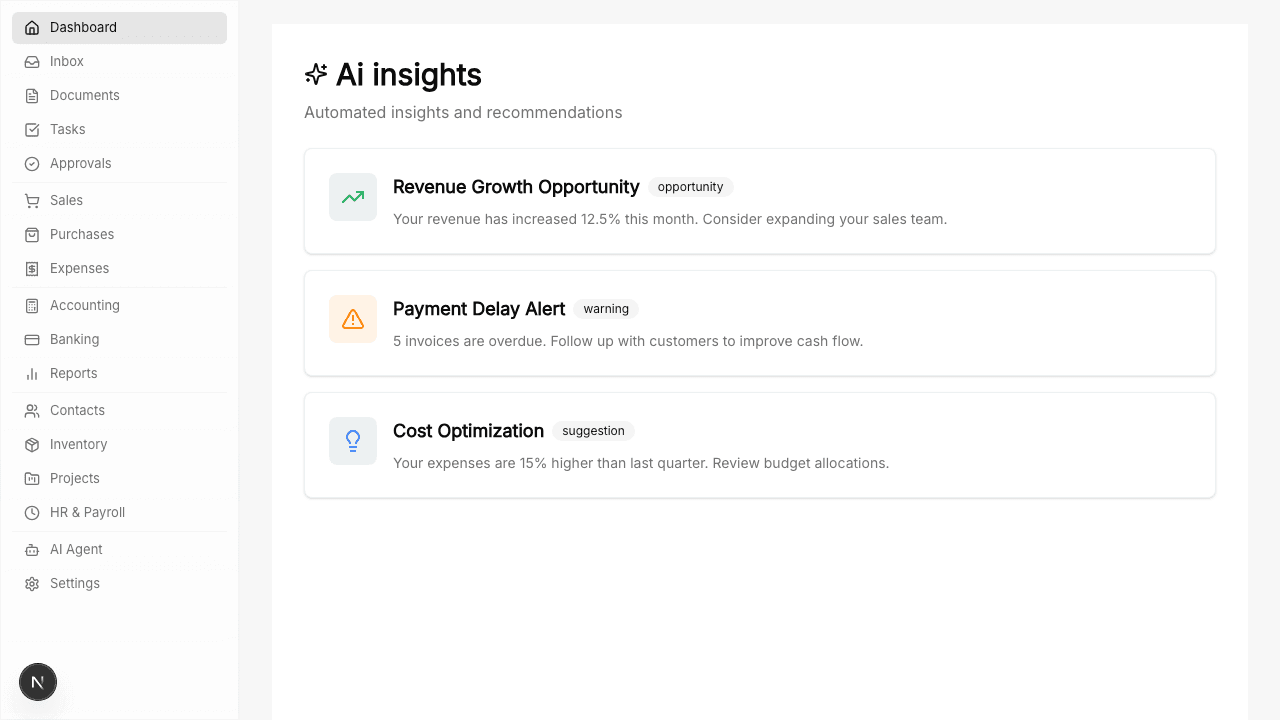Navigate to HR & Payroll
This screenshot has height=720, width=1280.
tap(88, 513)
